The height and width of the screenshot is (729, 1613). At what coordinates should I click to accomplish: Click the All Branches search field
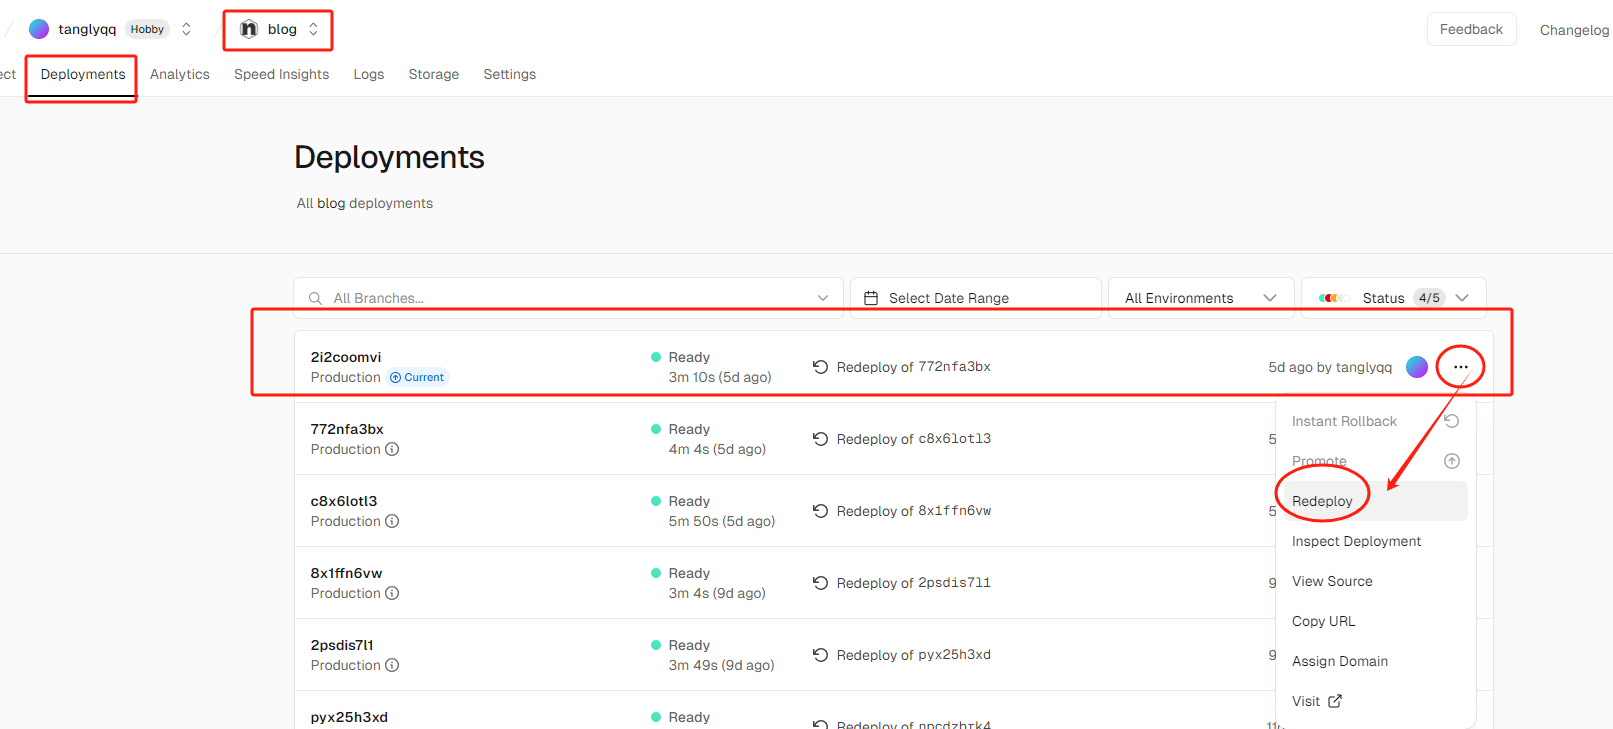tap(569, 298)
